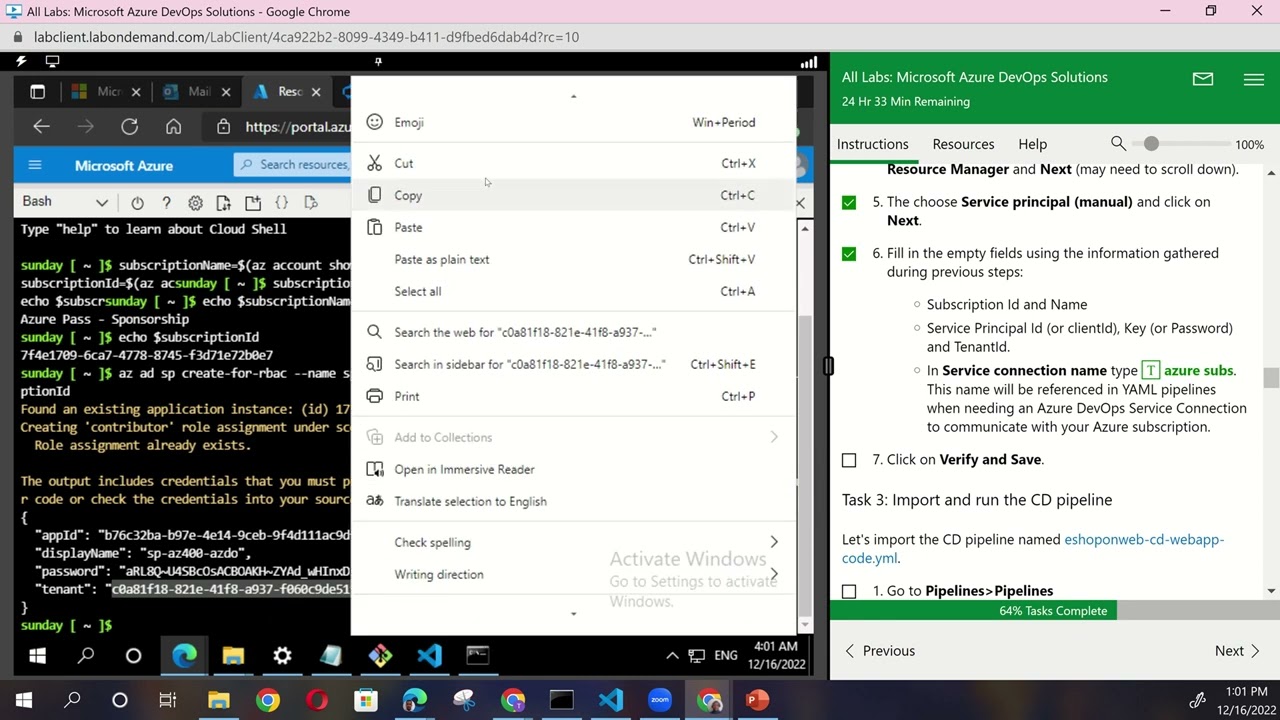Open the Bash shell type dropdown
This screenshot has height=720, width=1280.
point(65,202)
